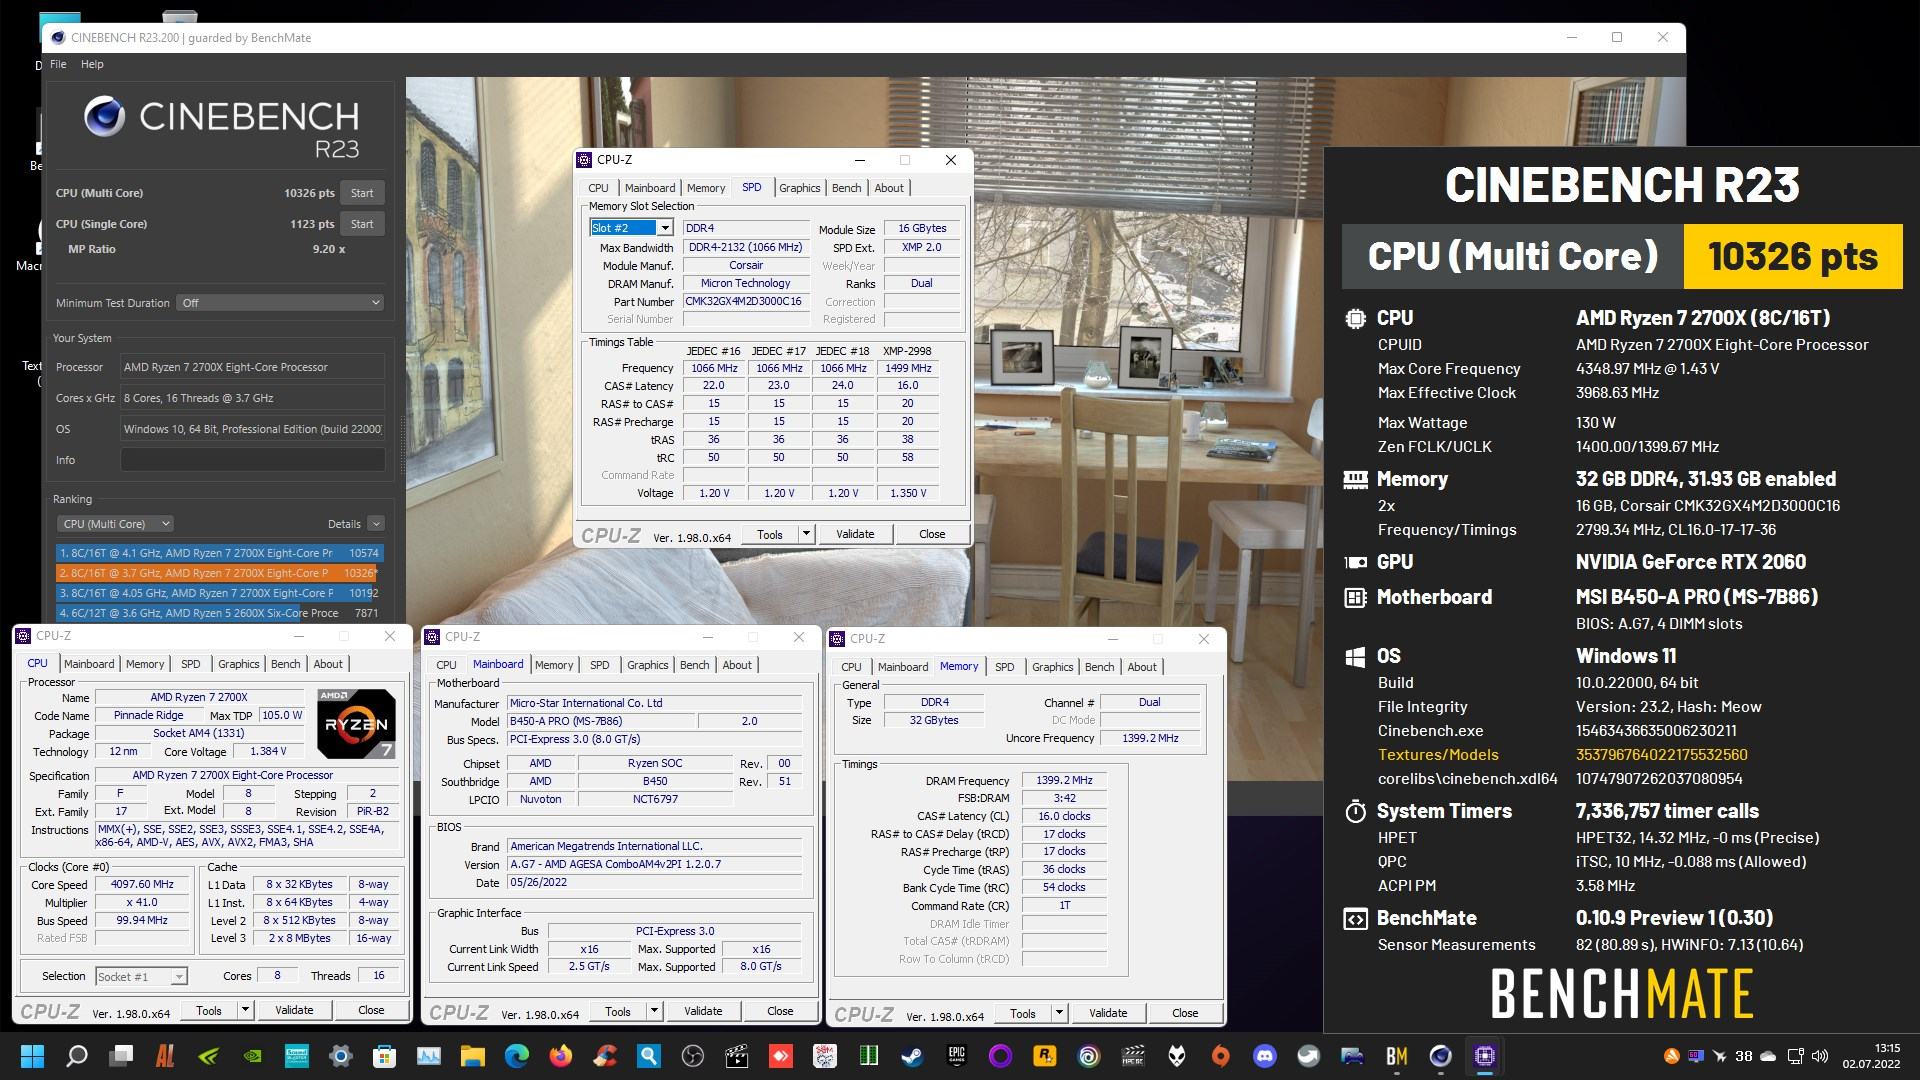1920x1080 pixels.
Task: Click the BenchMate BM taskbar icon
Action: pos(1396,1056)
